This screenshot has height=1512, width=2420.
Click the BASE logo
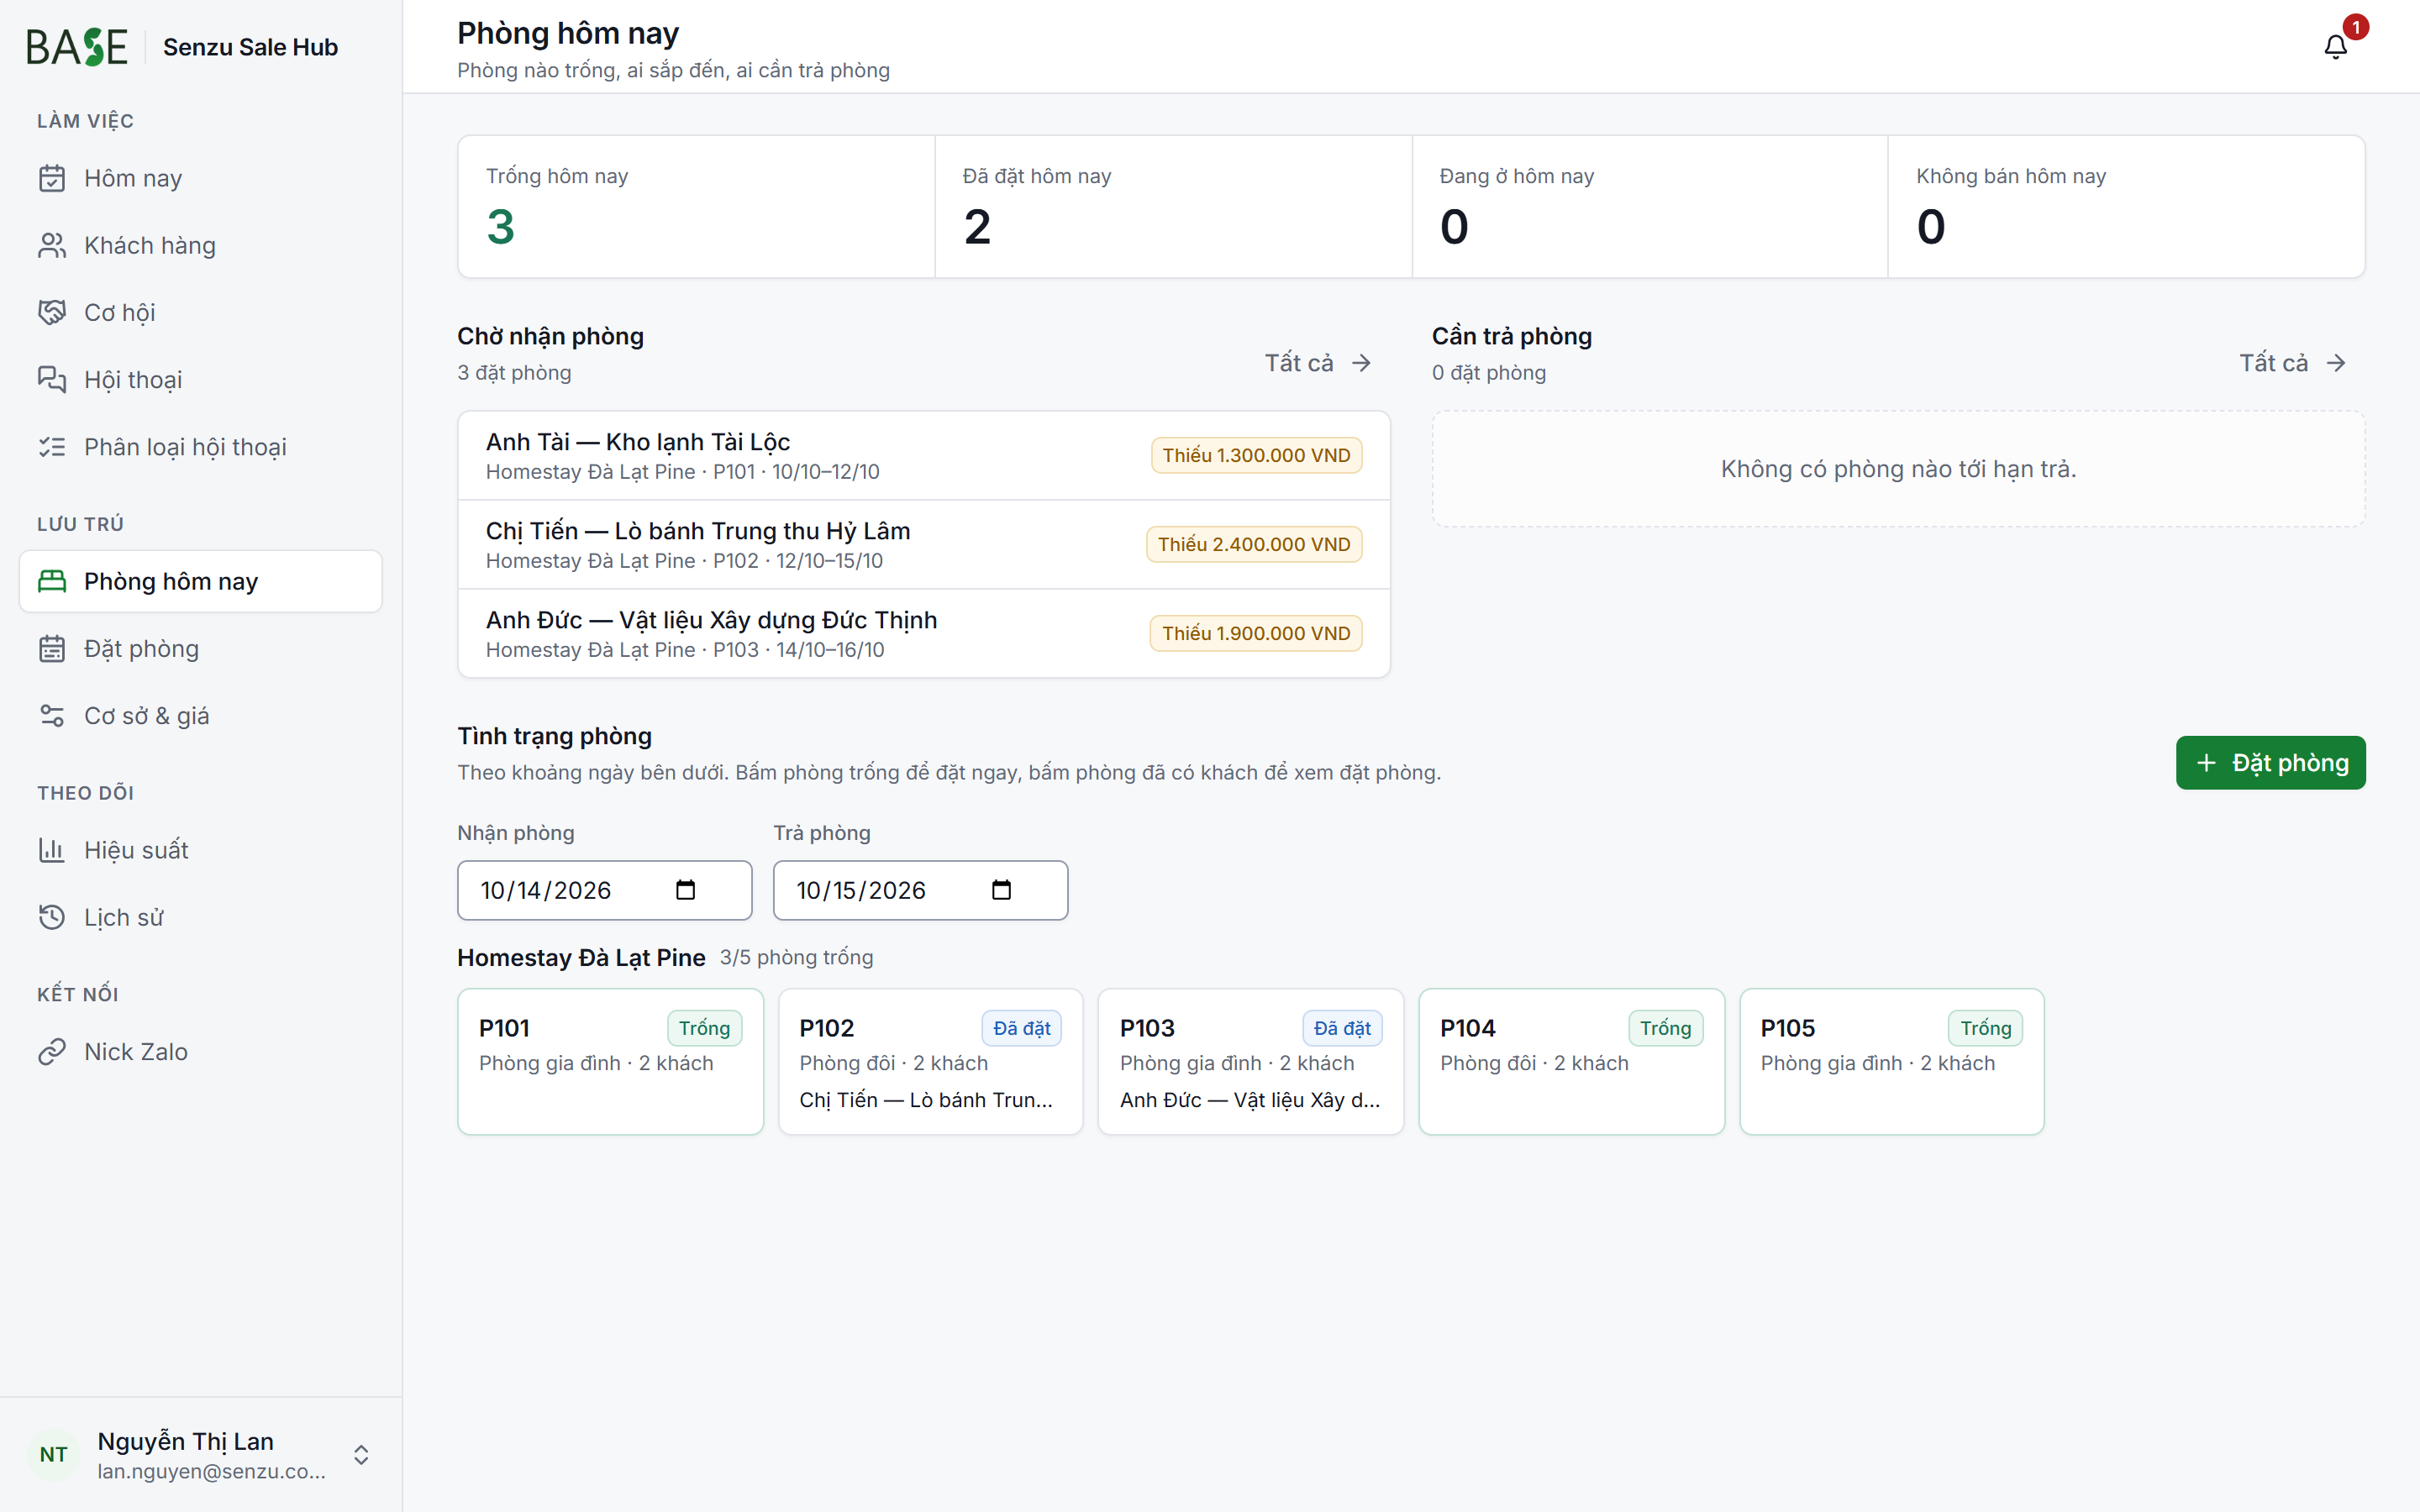tap(77, 47)
